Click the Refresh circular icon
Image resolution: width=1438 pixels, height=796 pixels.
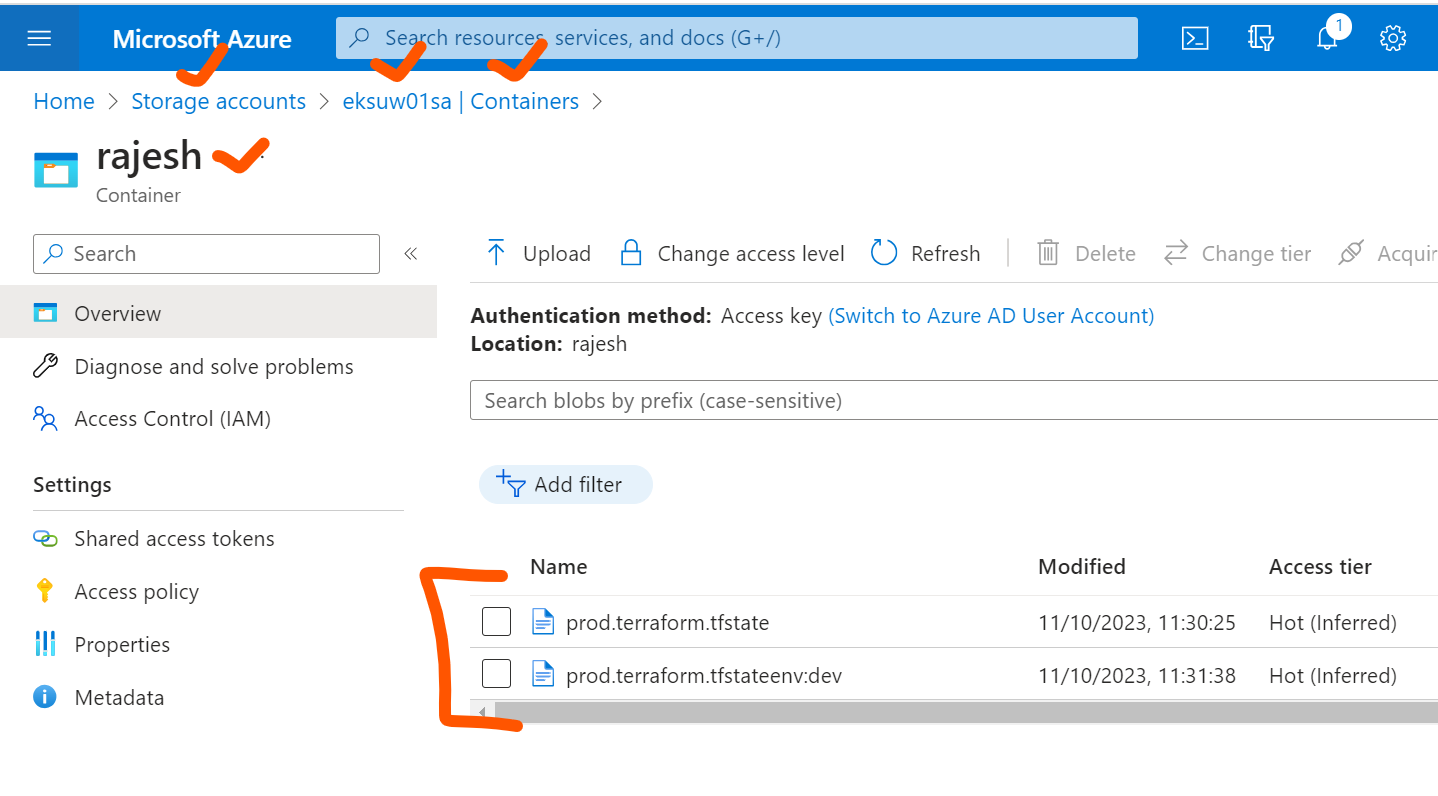[x=884, y=253]
